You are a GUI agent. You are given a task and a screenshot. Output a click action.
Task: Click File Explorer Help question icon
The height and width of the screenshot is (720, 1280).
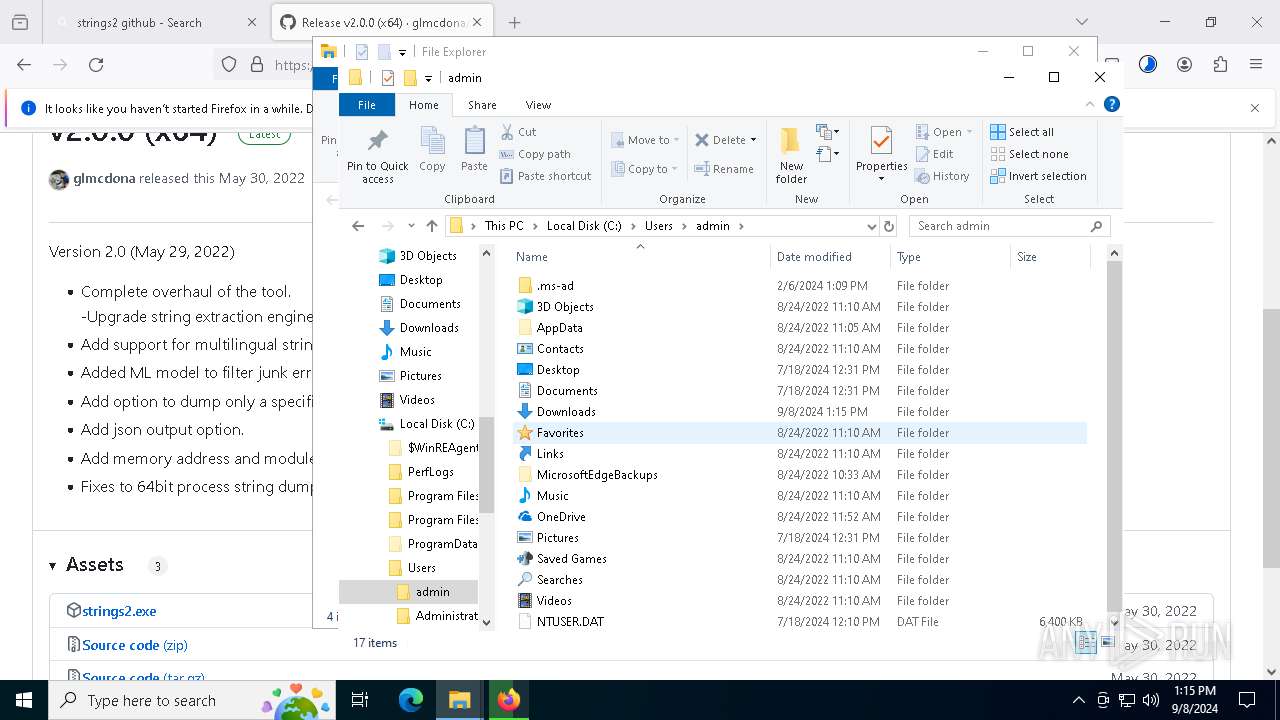(1112, 104)
